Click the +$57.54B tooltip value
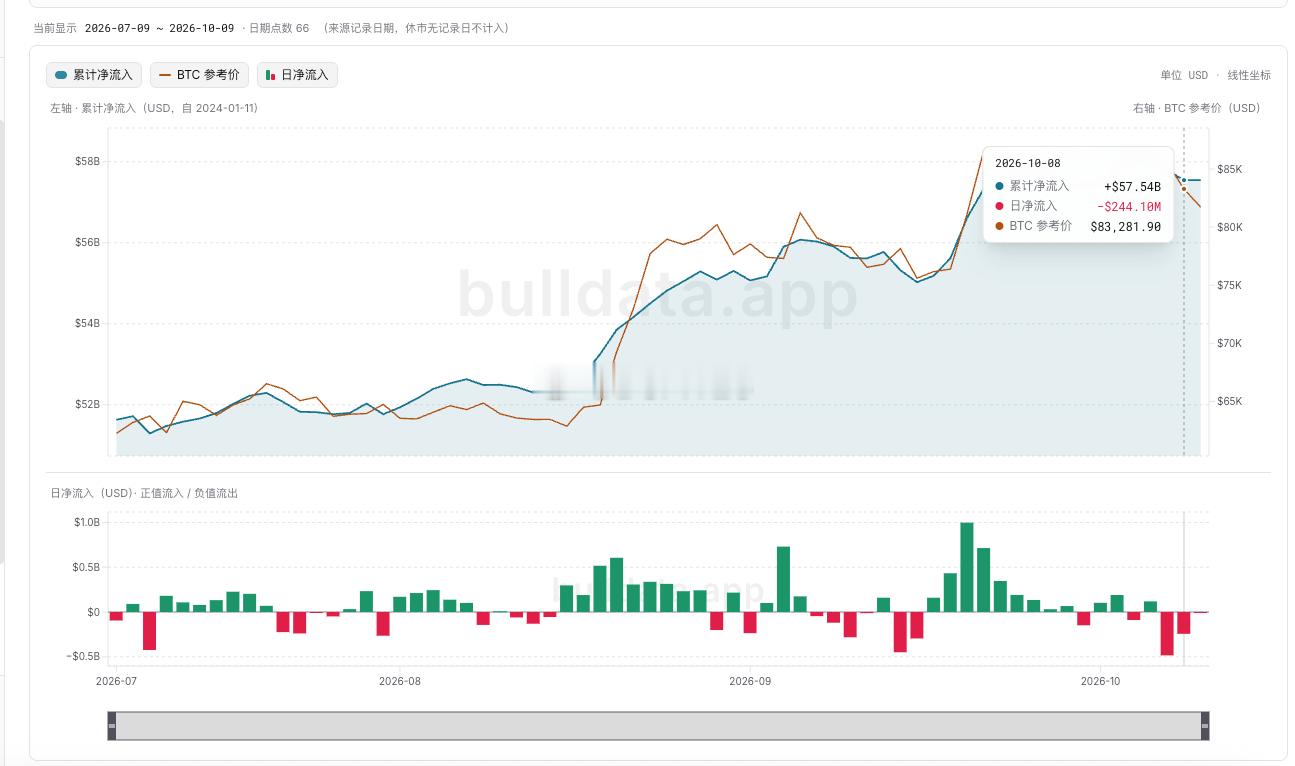This screenshot has height=766, width=1295. pyautogui.click(x=1132, y=187)
